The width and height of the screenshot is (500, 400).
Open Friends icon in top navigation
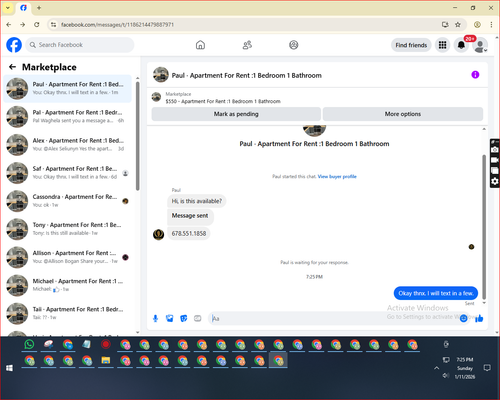247,45
